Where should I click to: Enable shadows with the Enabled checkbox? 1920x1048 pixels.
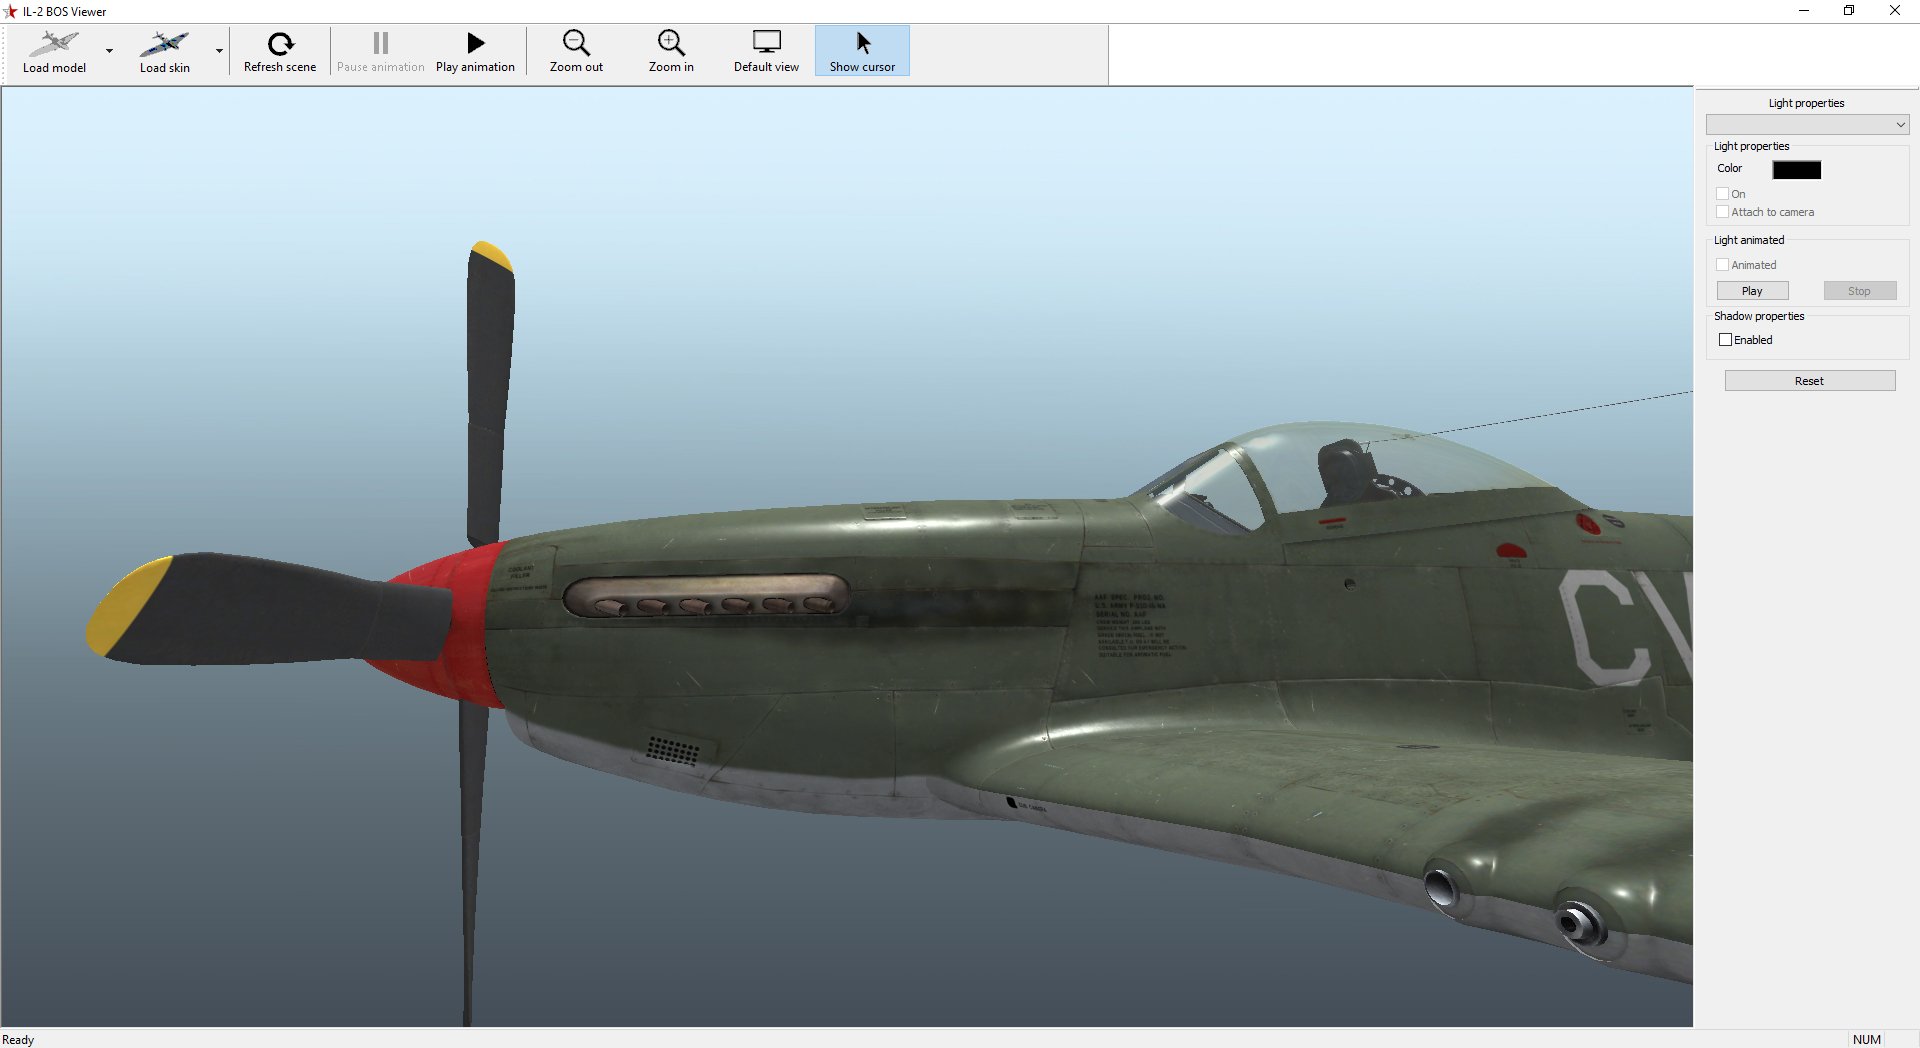[1726, 340]
